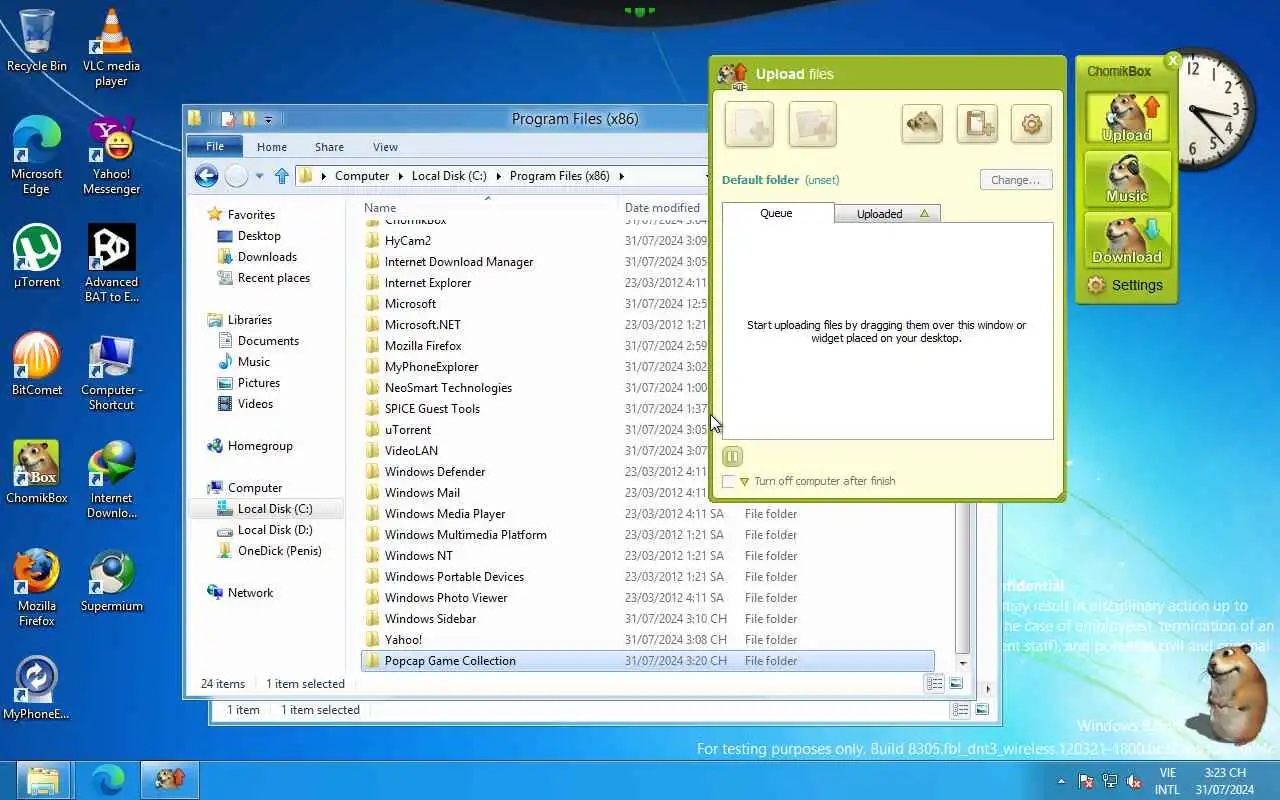The height and width of the screenshot is (800, 1280).
Task: Select Music library in navigation pane
Action: click(253, 362)
